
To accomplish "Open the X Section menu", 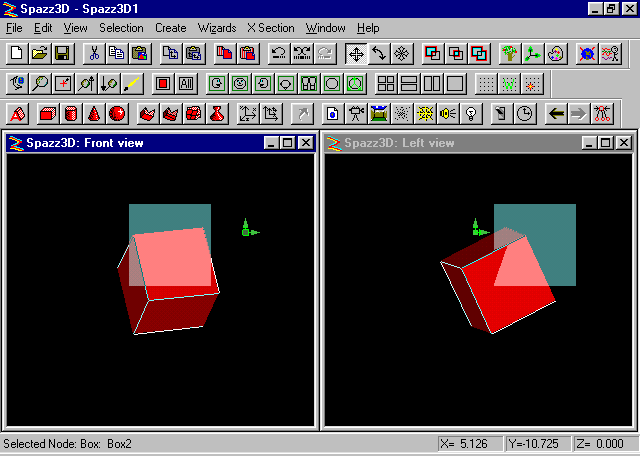I will (x=271, y=28).
